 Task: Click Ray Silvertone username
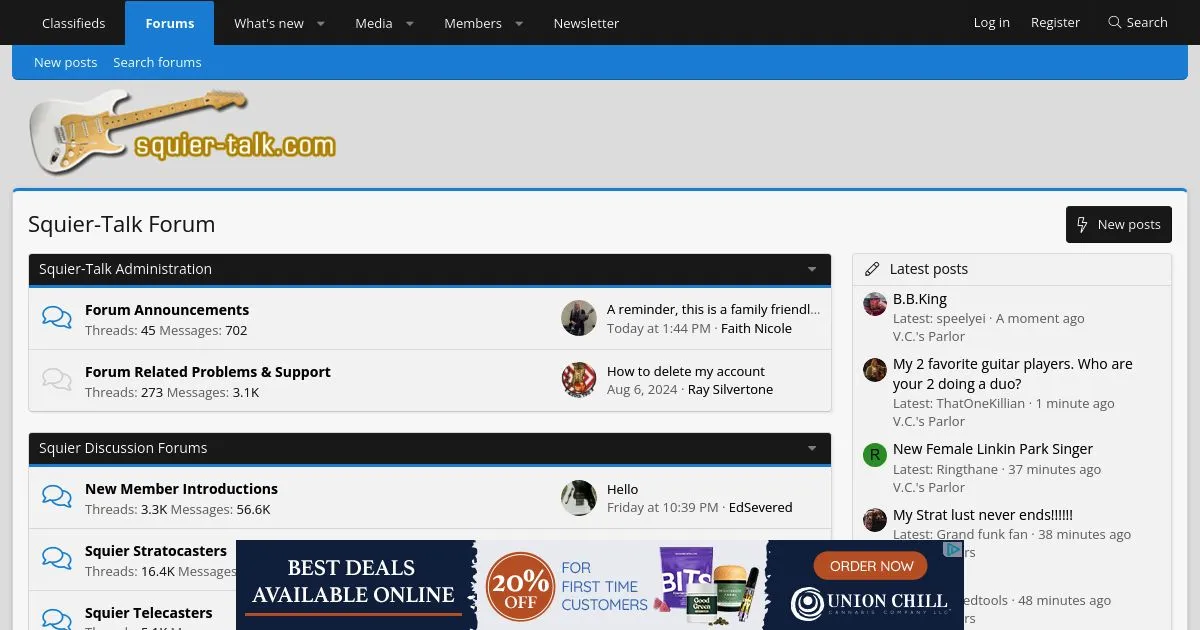point(730,389)
